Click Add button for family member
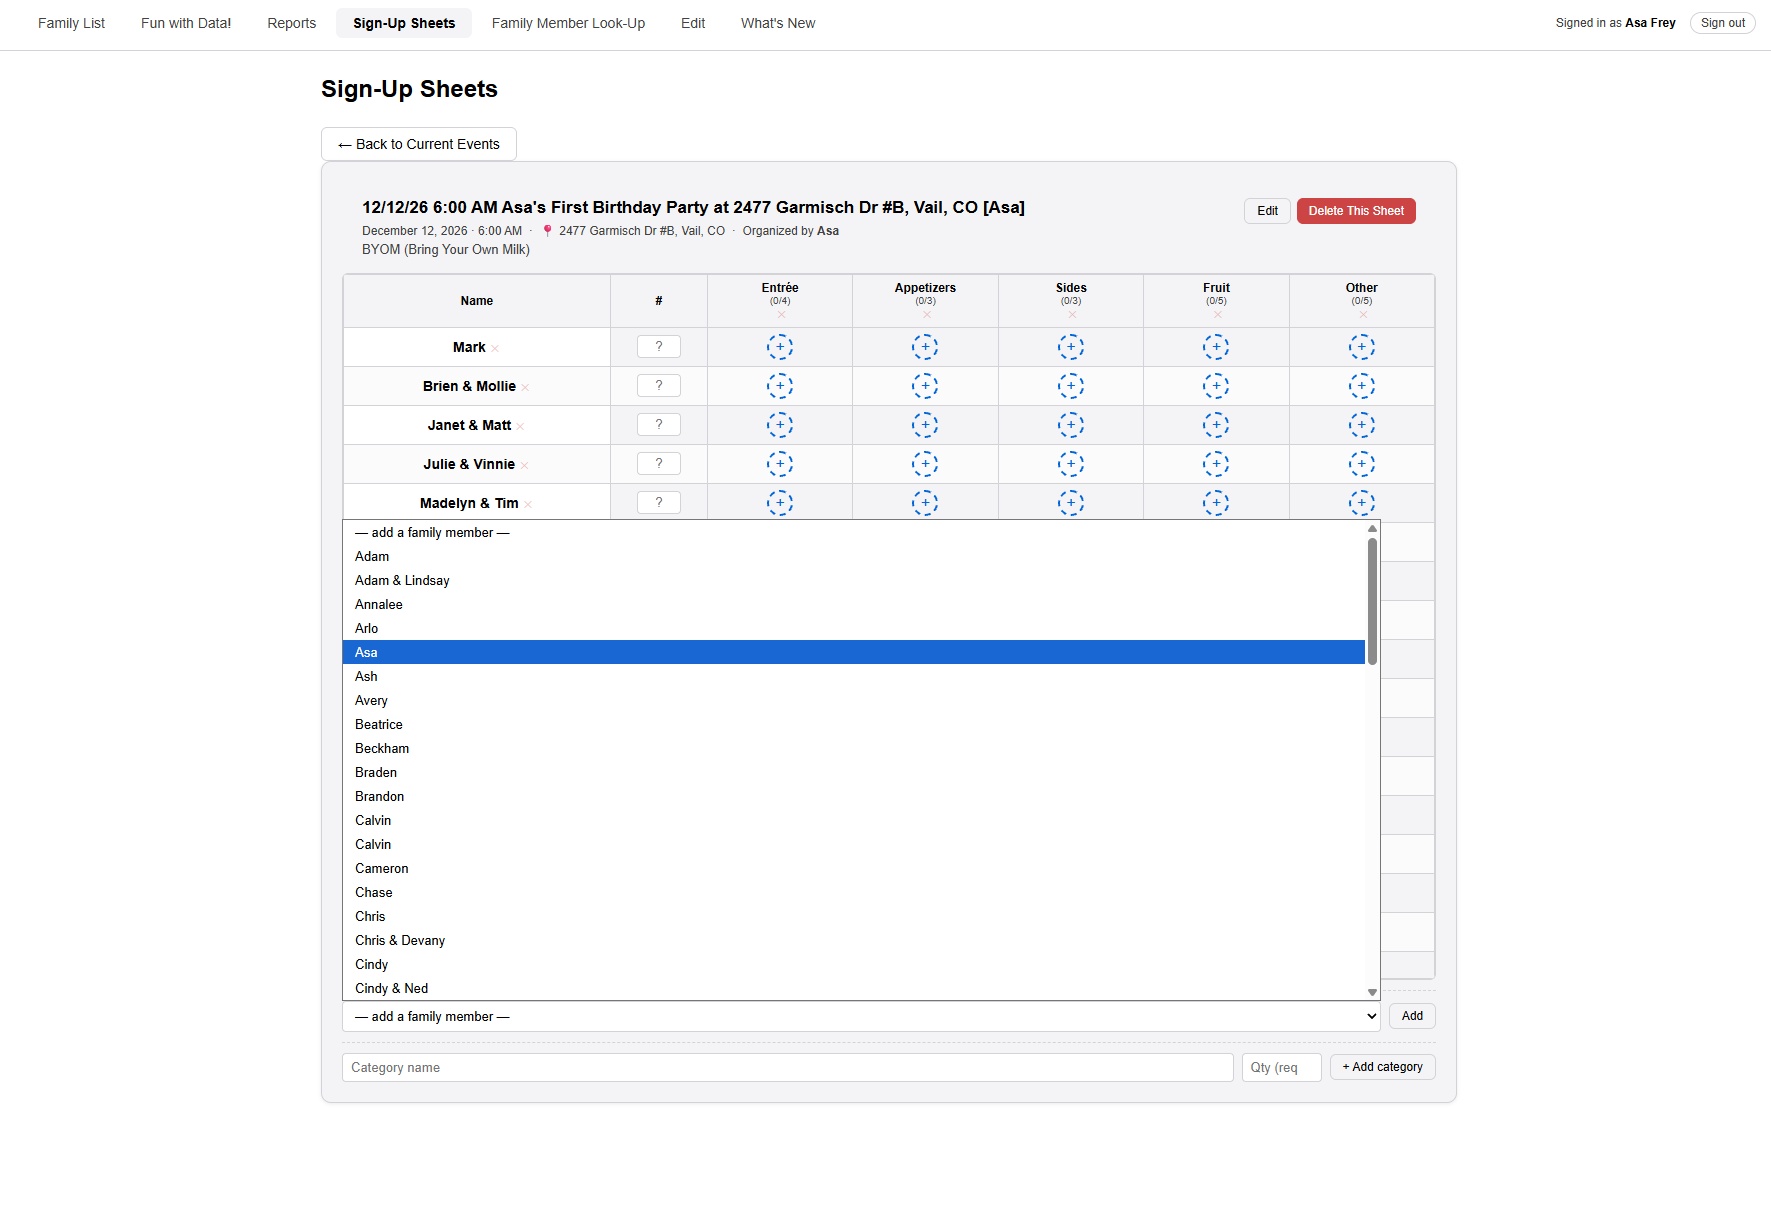The height and width of the screenshot is (1227, 1771). click(1412, 1016)
